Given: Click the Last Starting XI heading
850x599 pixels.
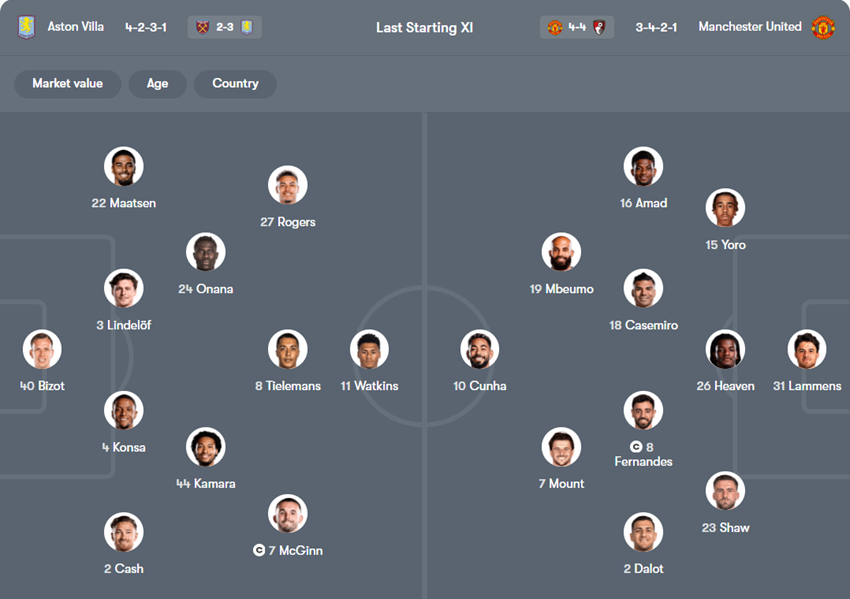Looking at the screenshot, I should [x=424, y=28].
